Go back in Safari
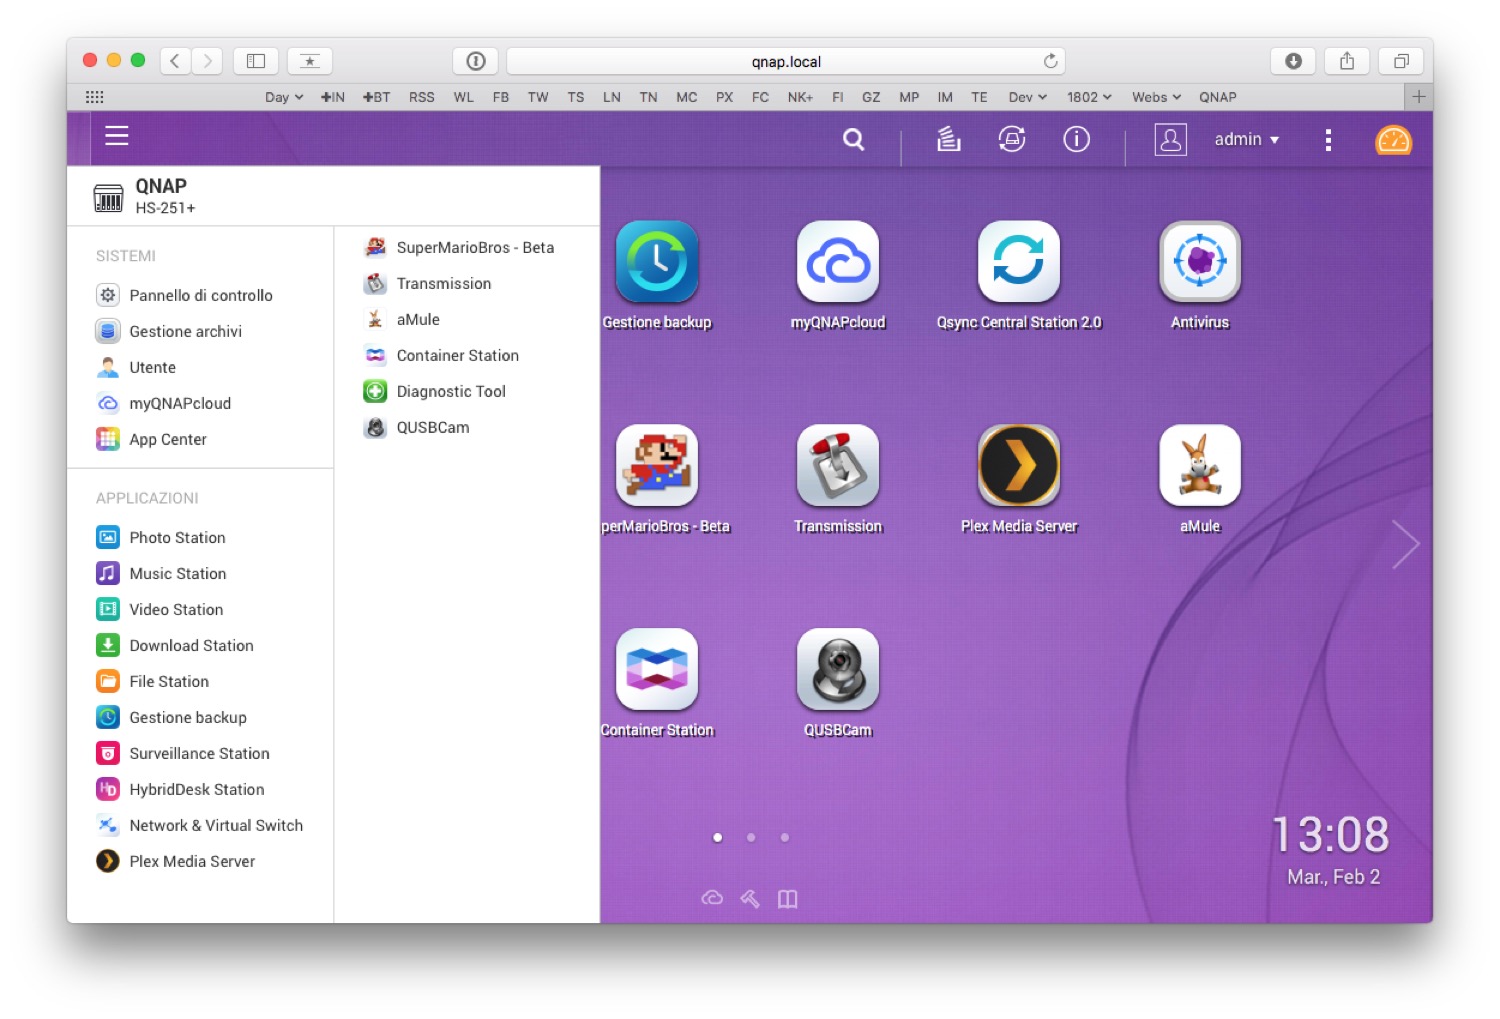This screenshot has width=1500, height=1019. tap(175, 61)
